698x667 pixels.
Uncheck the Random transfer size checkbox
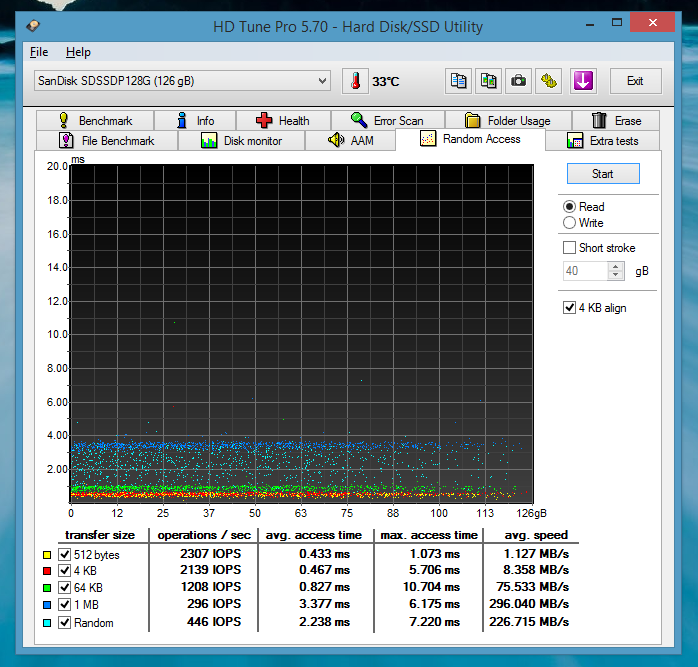[65, 622]
